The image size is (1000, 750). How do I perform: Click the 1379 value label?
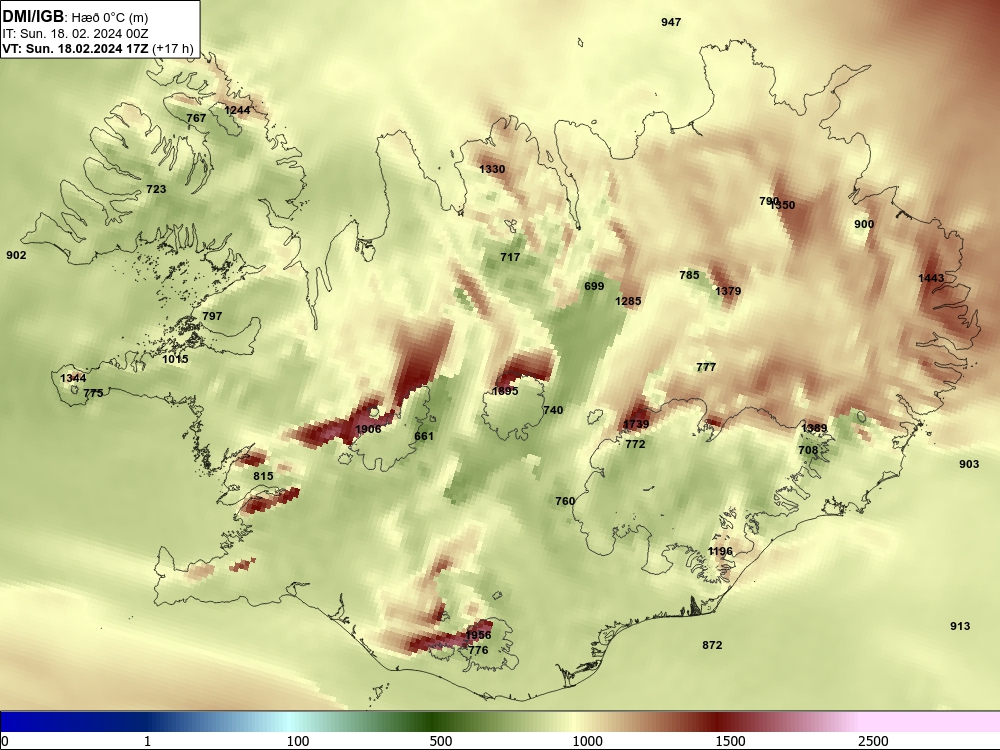(x=728, y=291)
